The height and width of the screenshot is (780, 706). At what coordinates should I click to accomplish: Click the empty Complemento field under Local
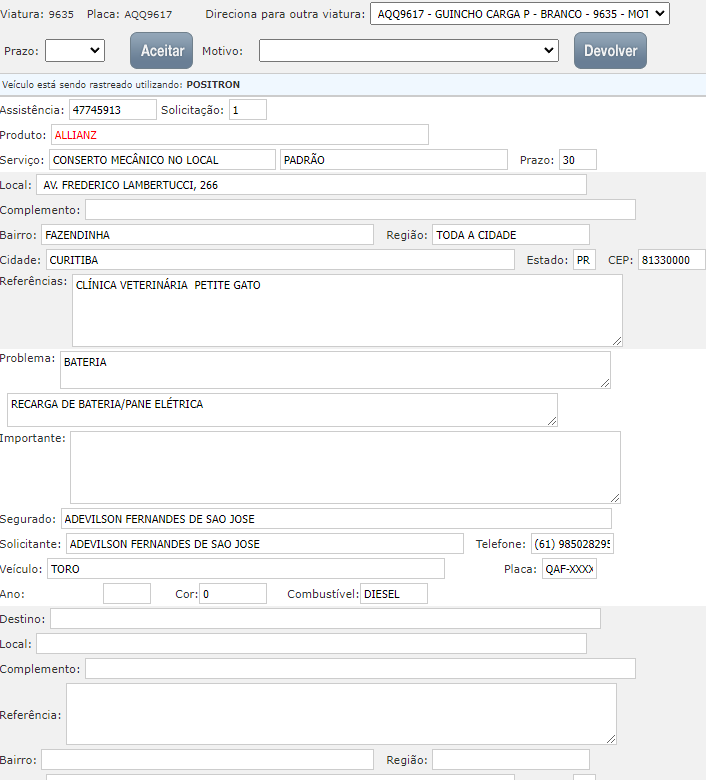click(360, 210)
